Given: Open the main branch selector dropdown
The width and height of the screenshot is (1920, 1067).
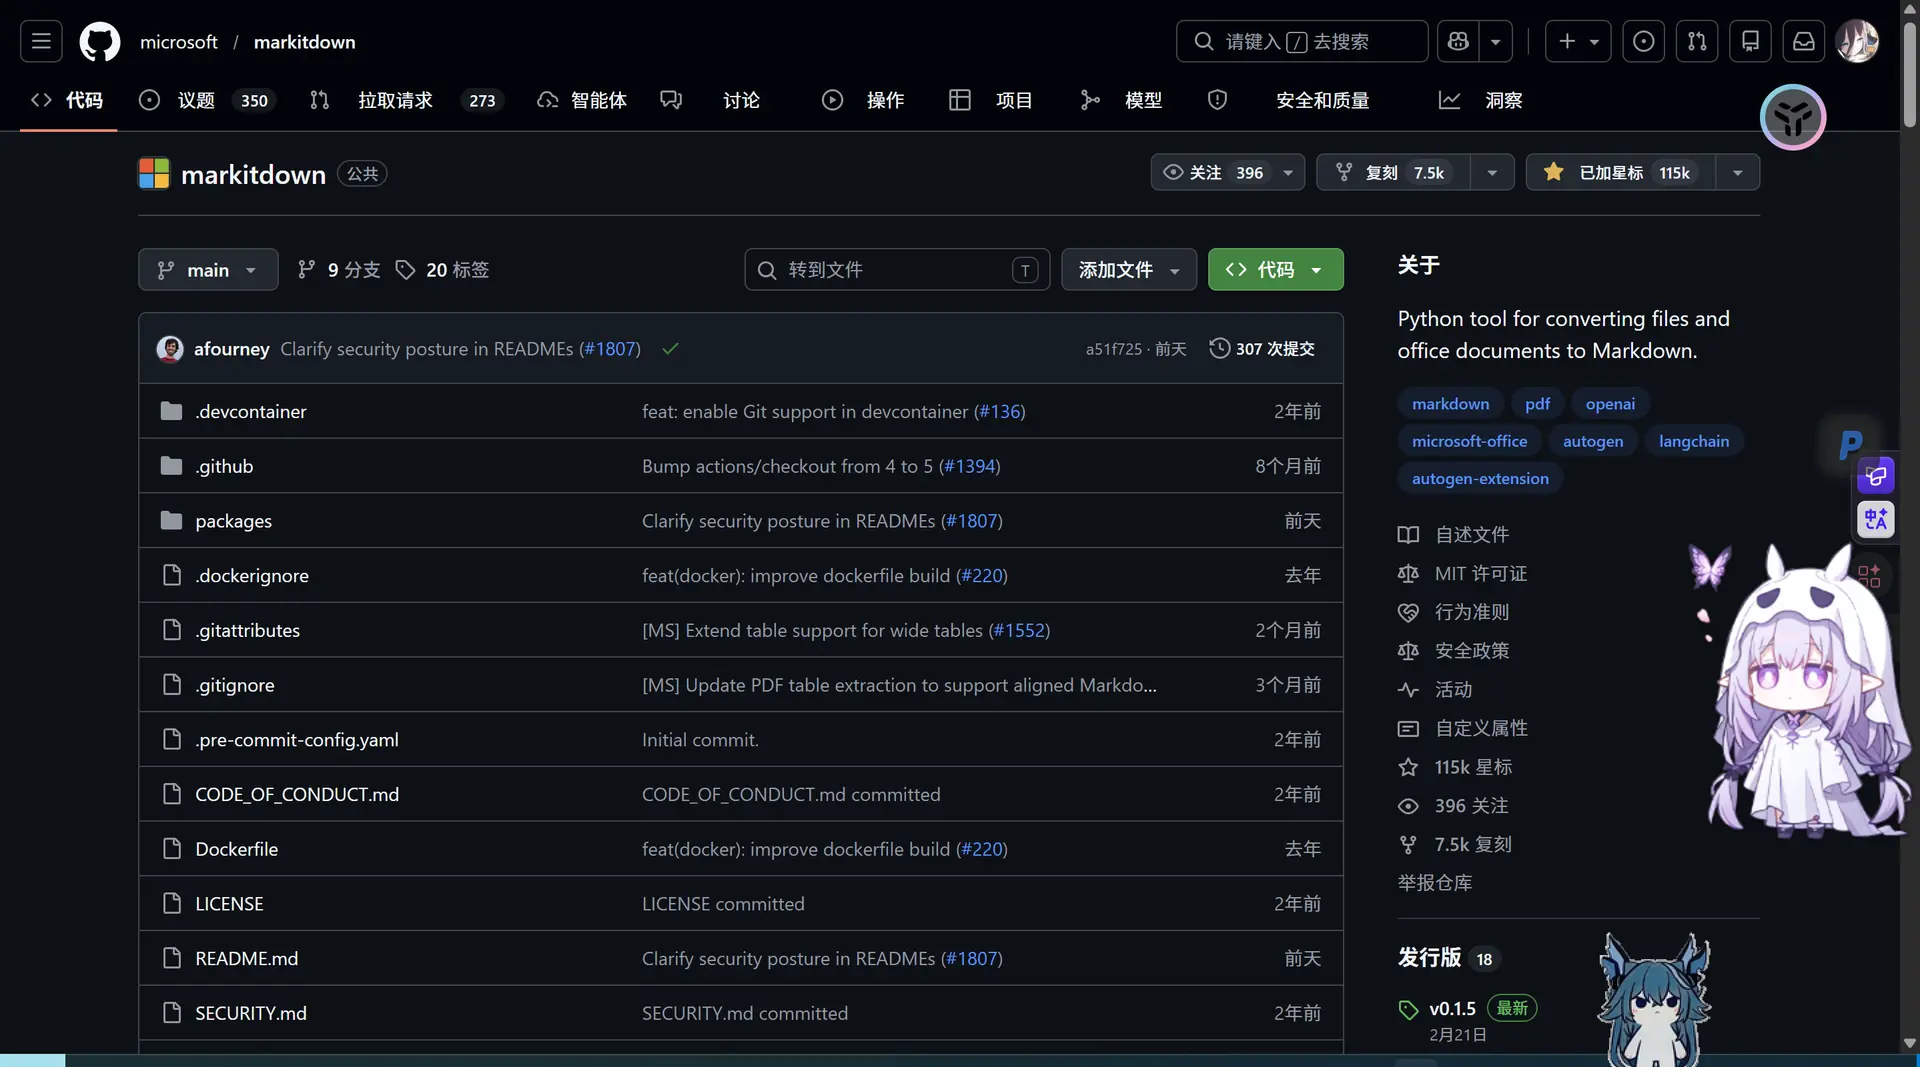Looking at the screenshot, I should 208,270.
